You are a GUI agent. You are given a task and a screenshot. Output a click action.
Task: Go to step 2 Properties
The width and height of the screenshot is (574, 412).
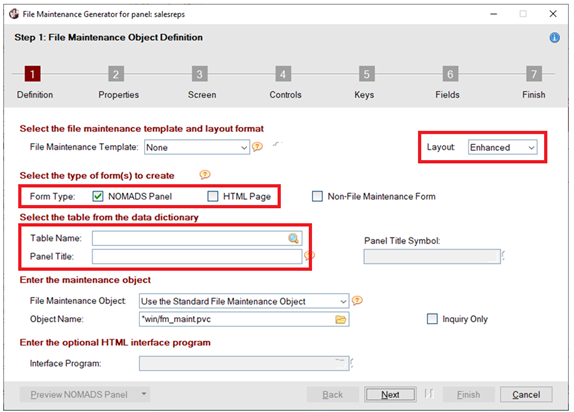coord(116,74)
